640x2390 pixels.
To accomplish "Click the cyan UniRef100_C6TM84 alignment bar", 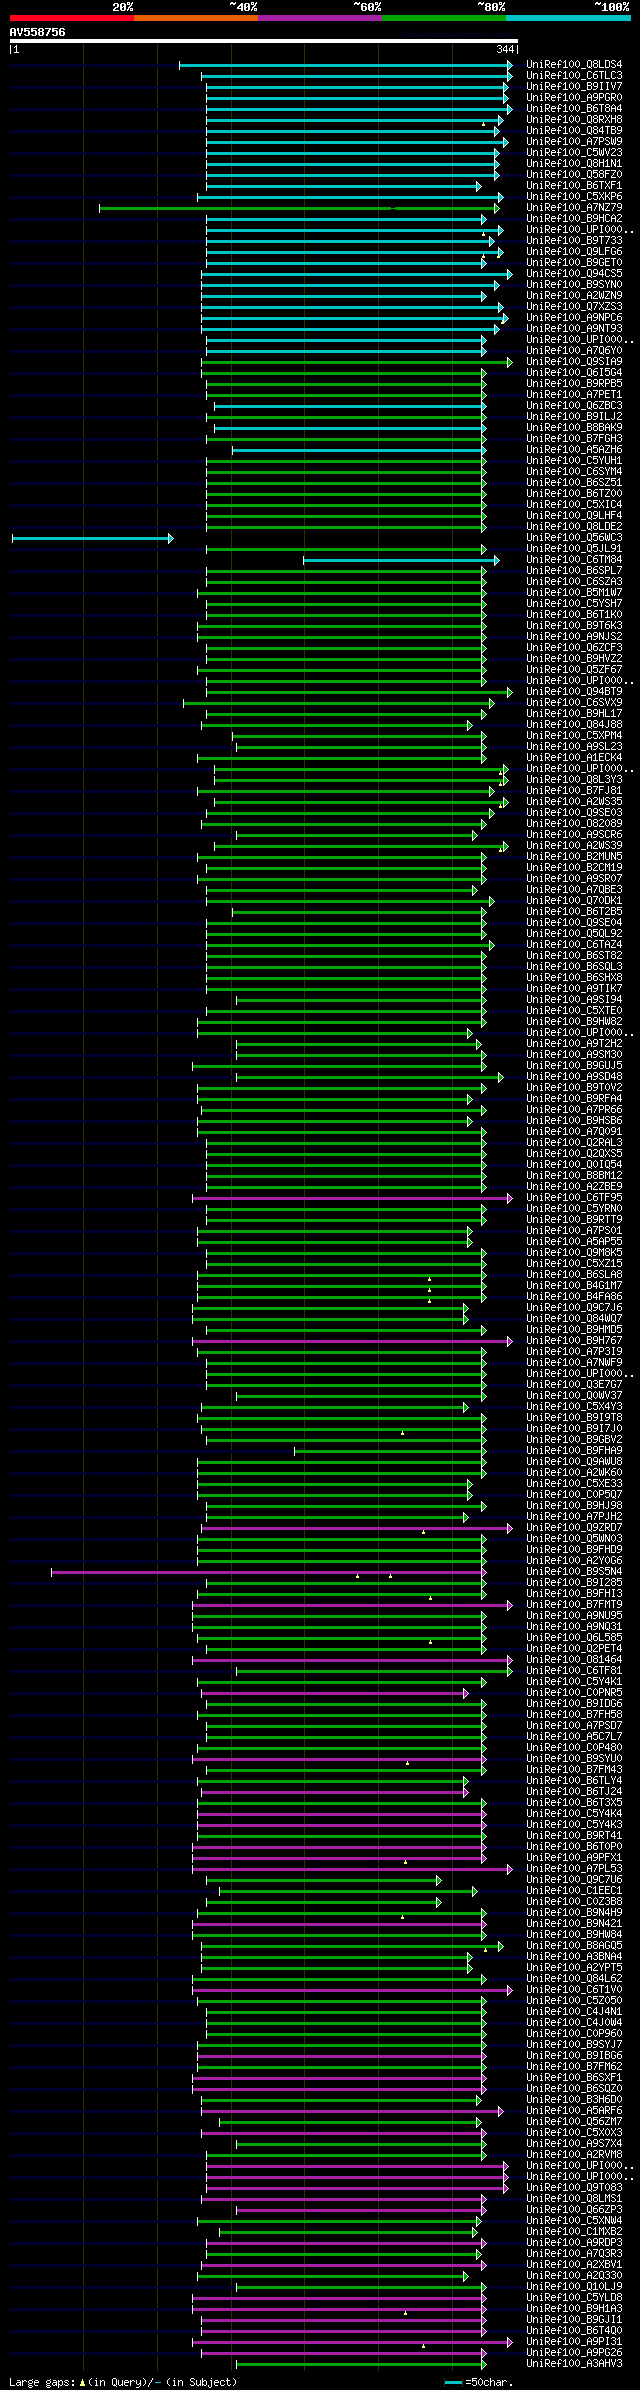I will point(401,560).
